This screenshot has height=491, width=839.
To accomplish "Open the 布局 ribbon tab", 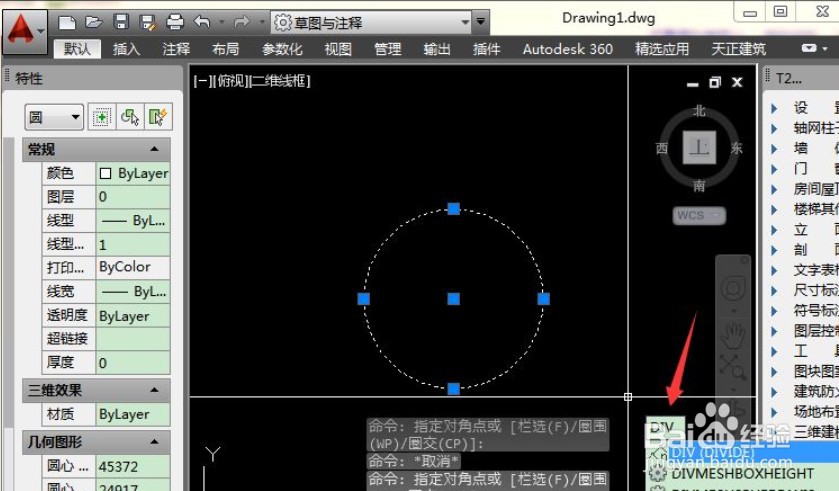I will point(225,49).
